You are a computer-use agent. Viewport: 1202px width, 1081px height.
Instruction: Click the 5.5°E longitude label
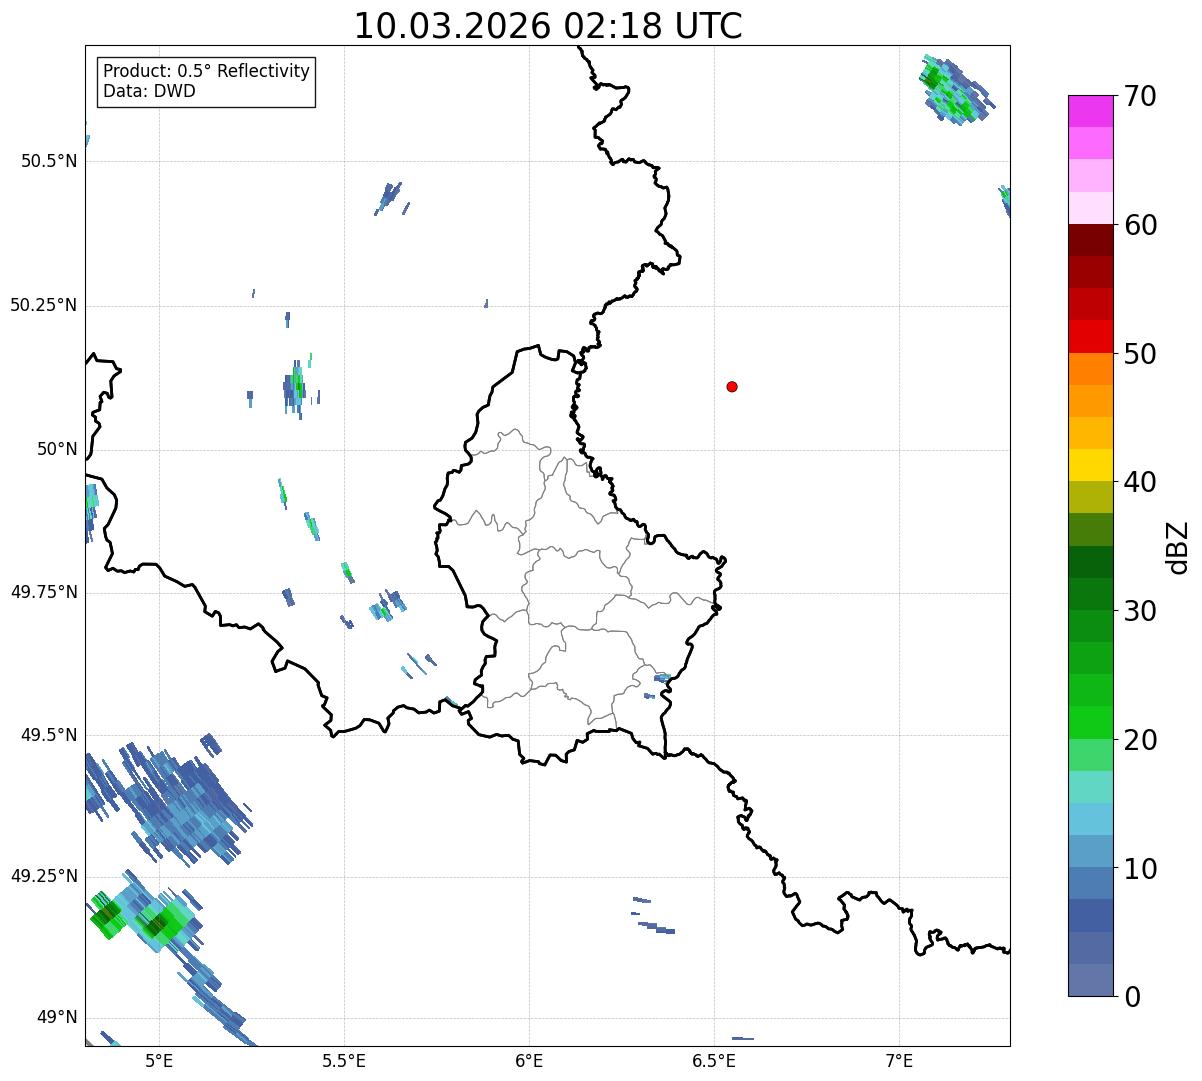(x=344, y=1060)
